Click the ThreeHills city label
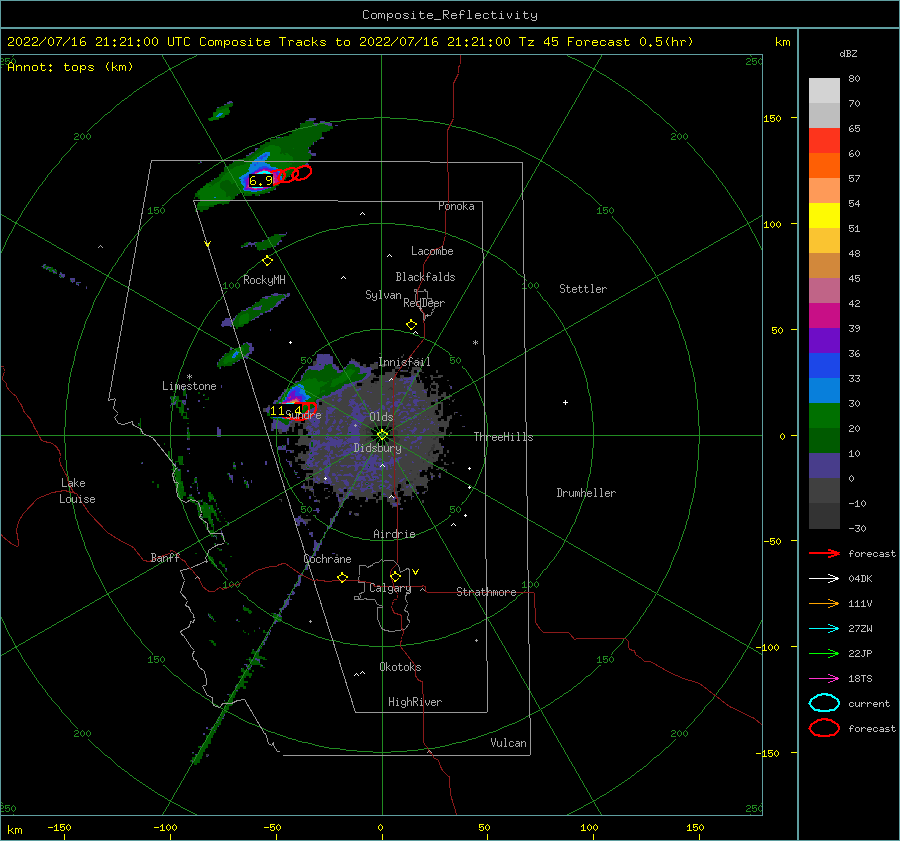The image size is (900, 841). 503,437
